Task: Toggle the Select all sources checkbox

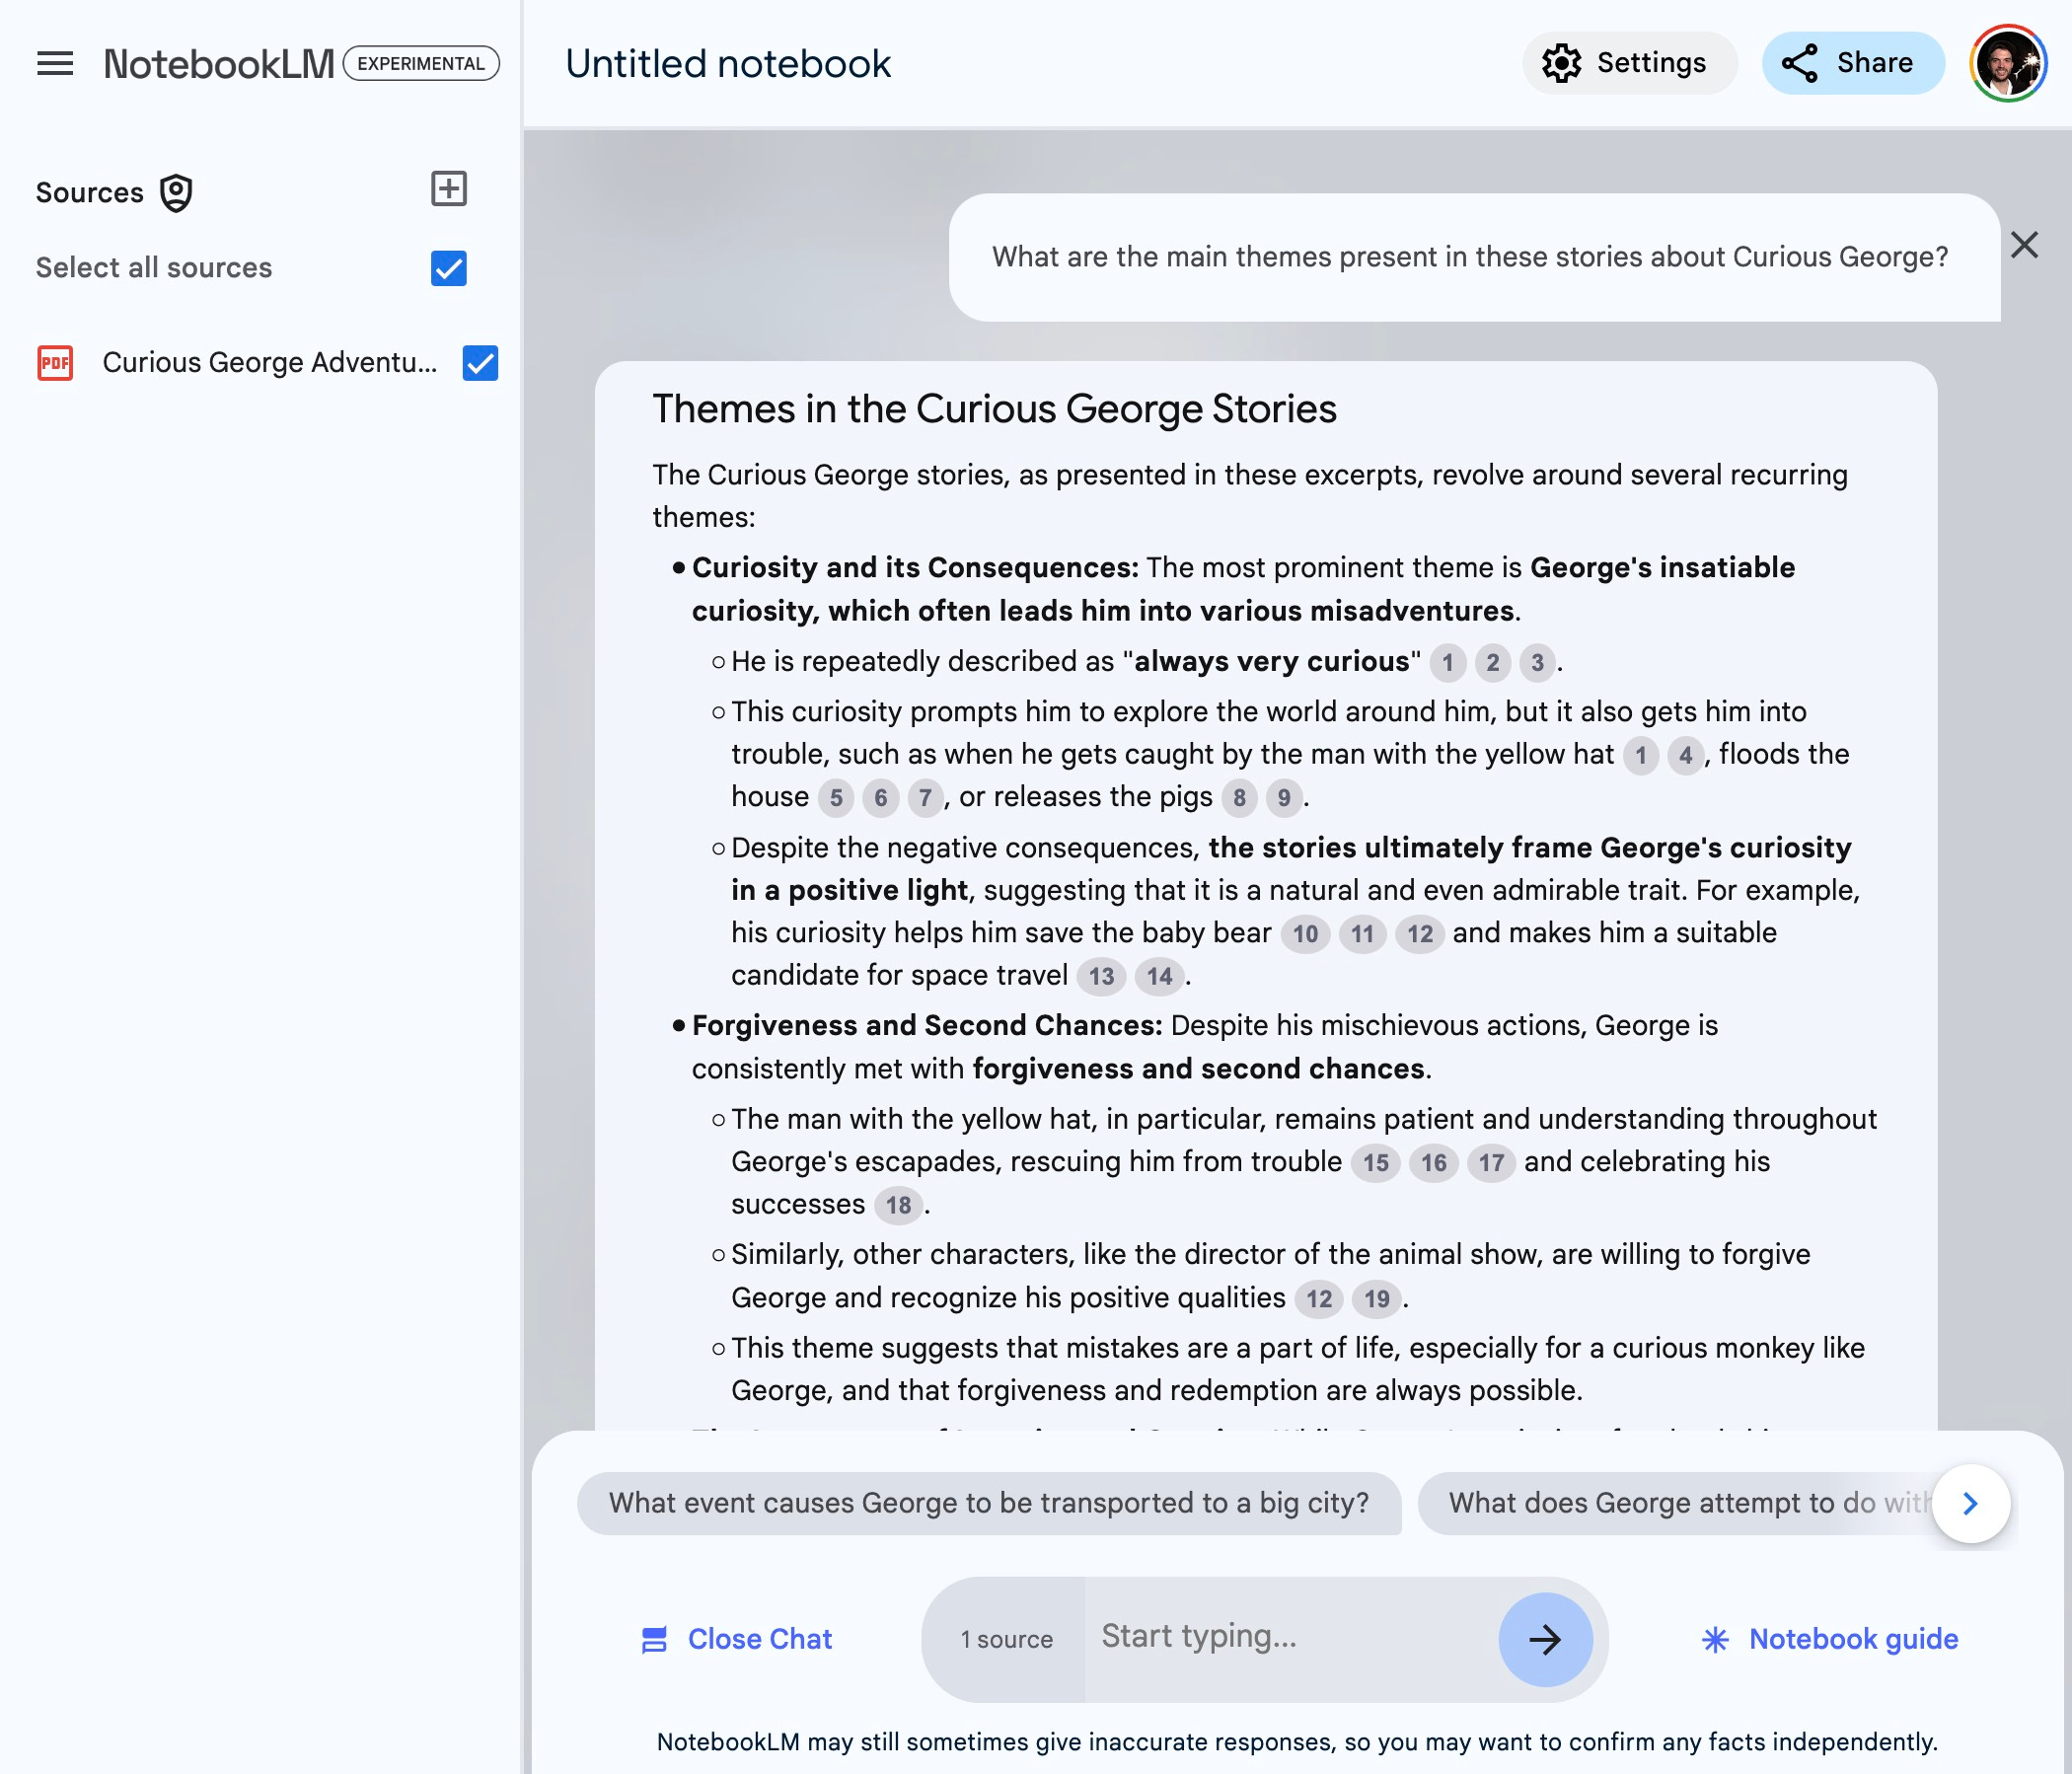Action: point(449,268)
